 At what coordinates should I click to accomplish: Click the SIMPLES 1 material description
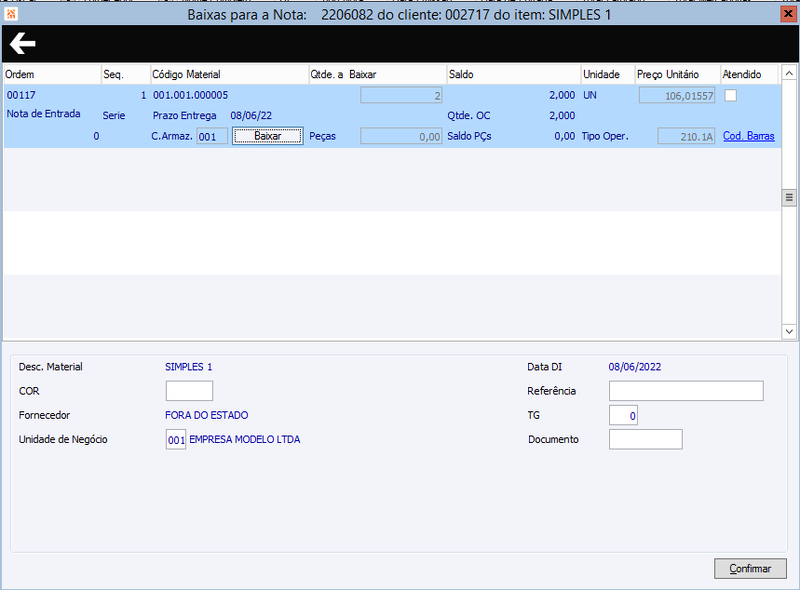coord(188,367)
